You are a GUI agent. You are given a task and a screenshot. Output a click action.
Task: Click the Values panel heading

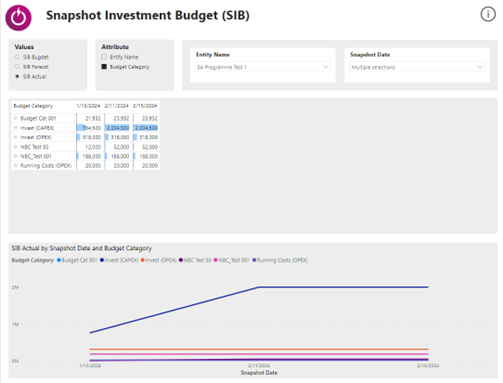click(x=24, y=47)
